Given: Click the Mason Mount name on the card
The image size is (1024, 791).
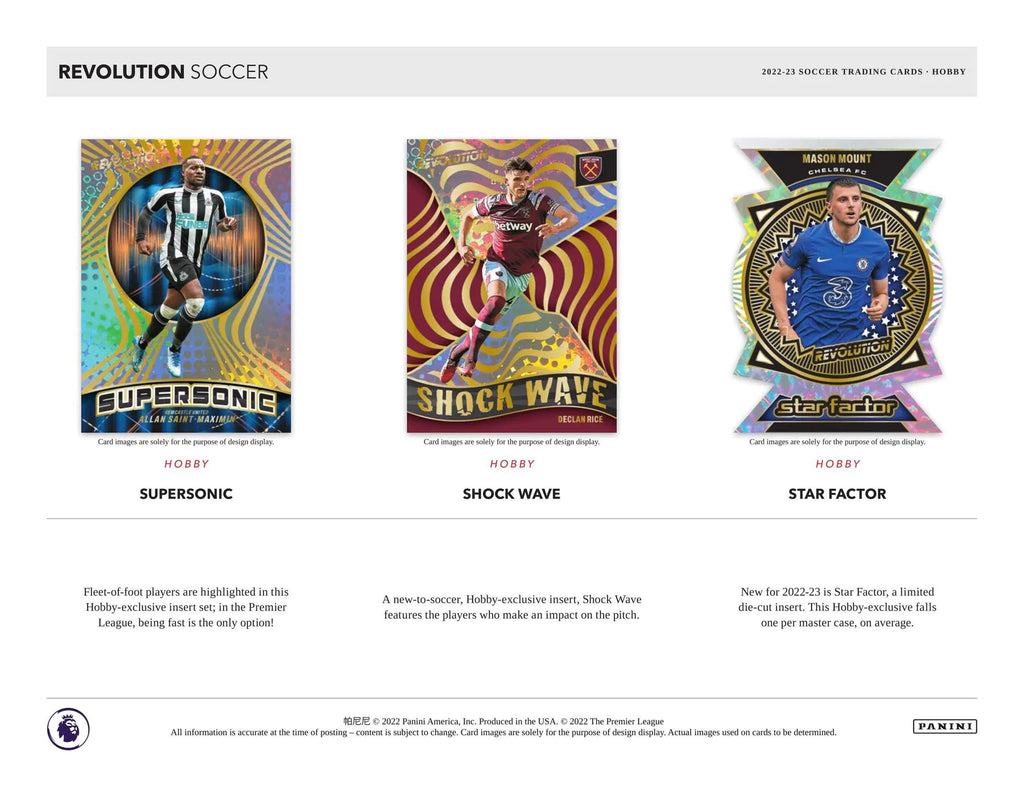Looking at the screenshot, I should (x=837, y=159).
